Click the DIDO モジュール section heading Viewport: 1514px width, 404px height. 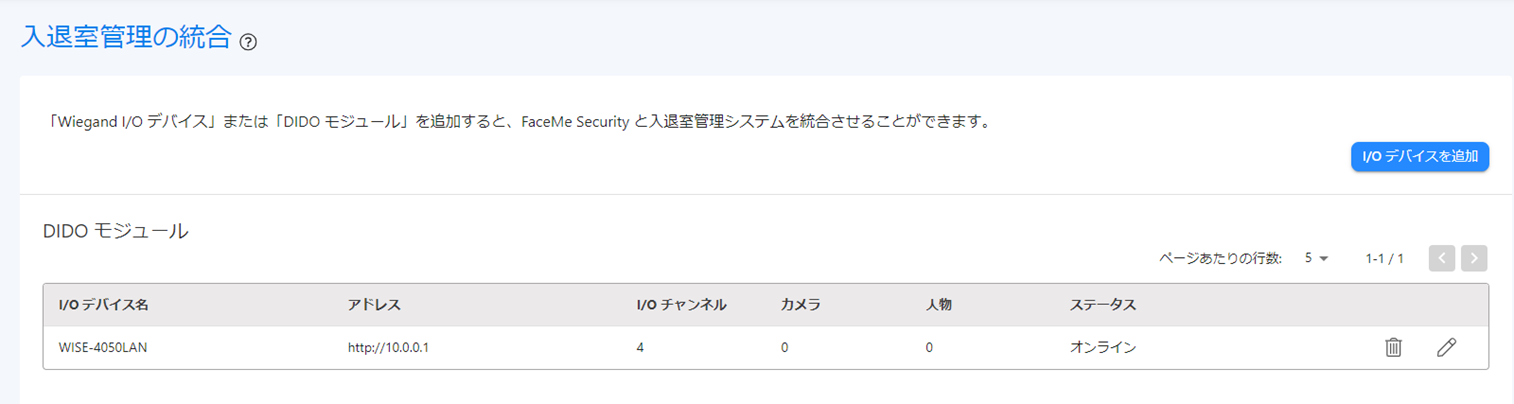[x=115, y=231]
